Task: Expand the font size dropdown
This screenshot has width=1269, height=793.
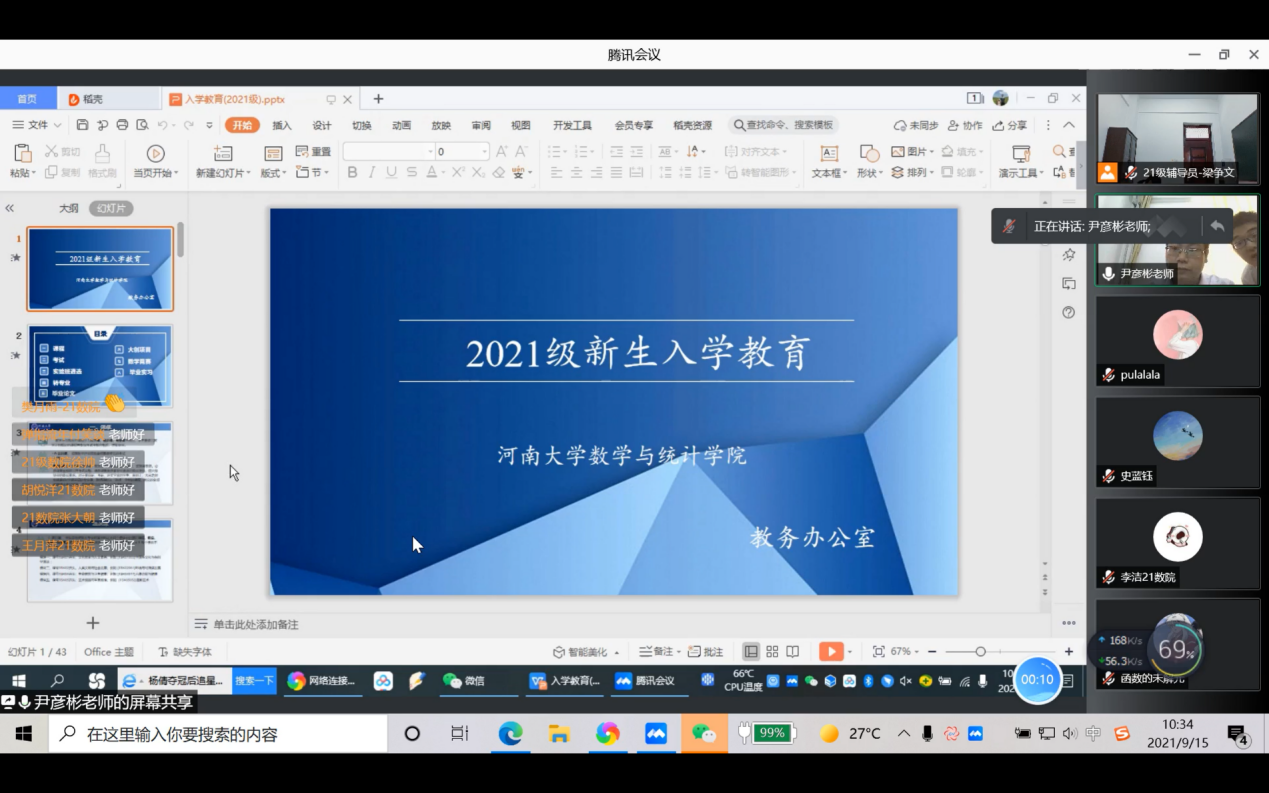Action: (x=485, y=152)
